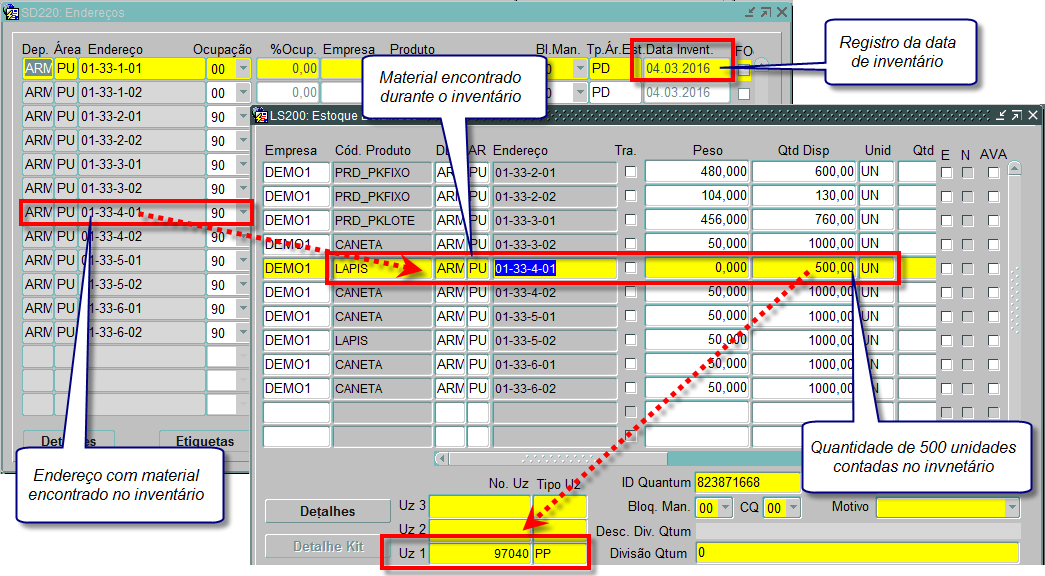Click the Uz 1 type field PP
This screenshot has height=576, width=1045.
click(x=560, y=553)
